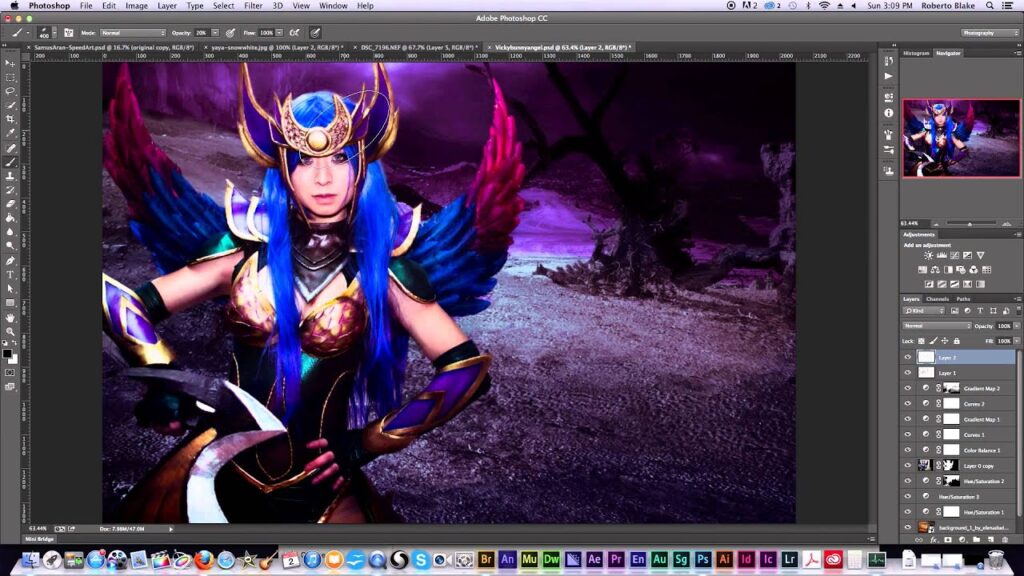The height and width of the screenshot is (576, 1024).
Task: Select the Rectangular Marquee tool
Action: click(10, 77)
